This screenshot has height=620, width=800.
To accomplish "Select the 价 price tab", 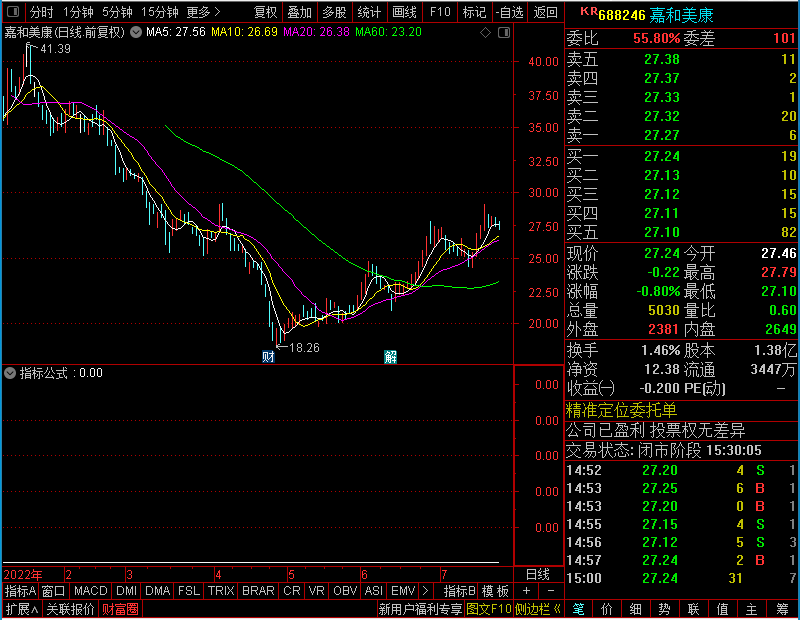I will point(607,609).
